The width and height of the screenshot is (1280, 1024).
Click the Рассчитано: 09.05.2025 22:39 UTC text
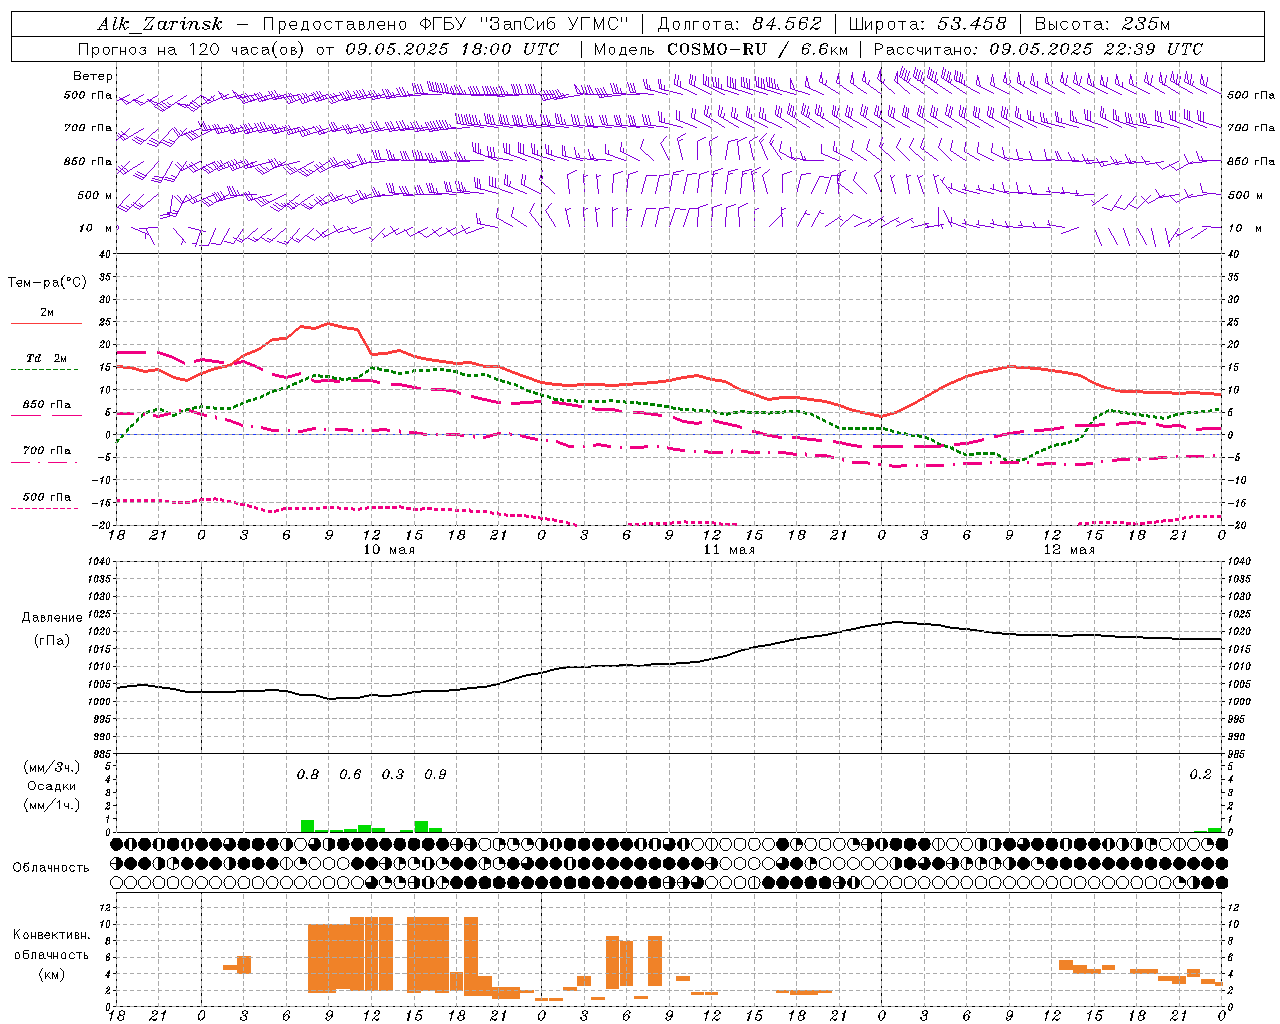(1039, 49)
